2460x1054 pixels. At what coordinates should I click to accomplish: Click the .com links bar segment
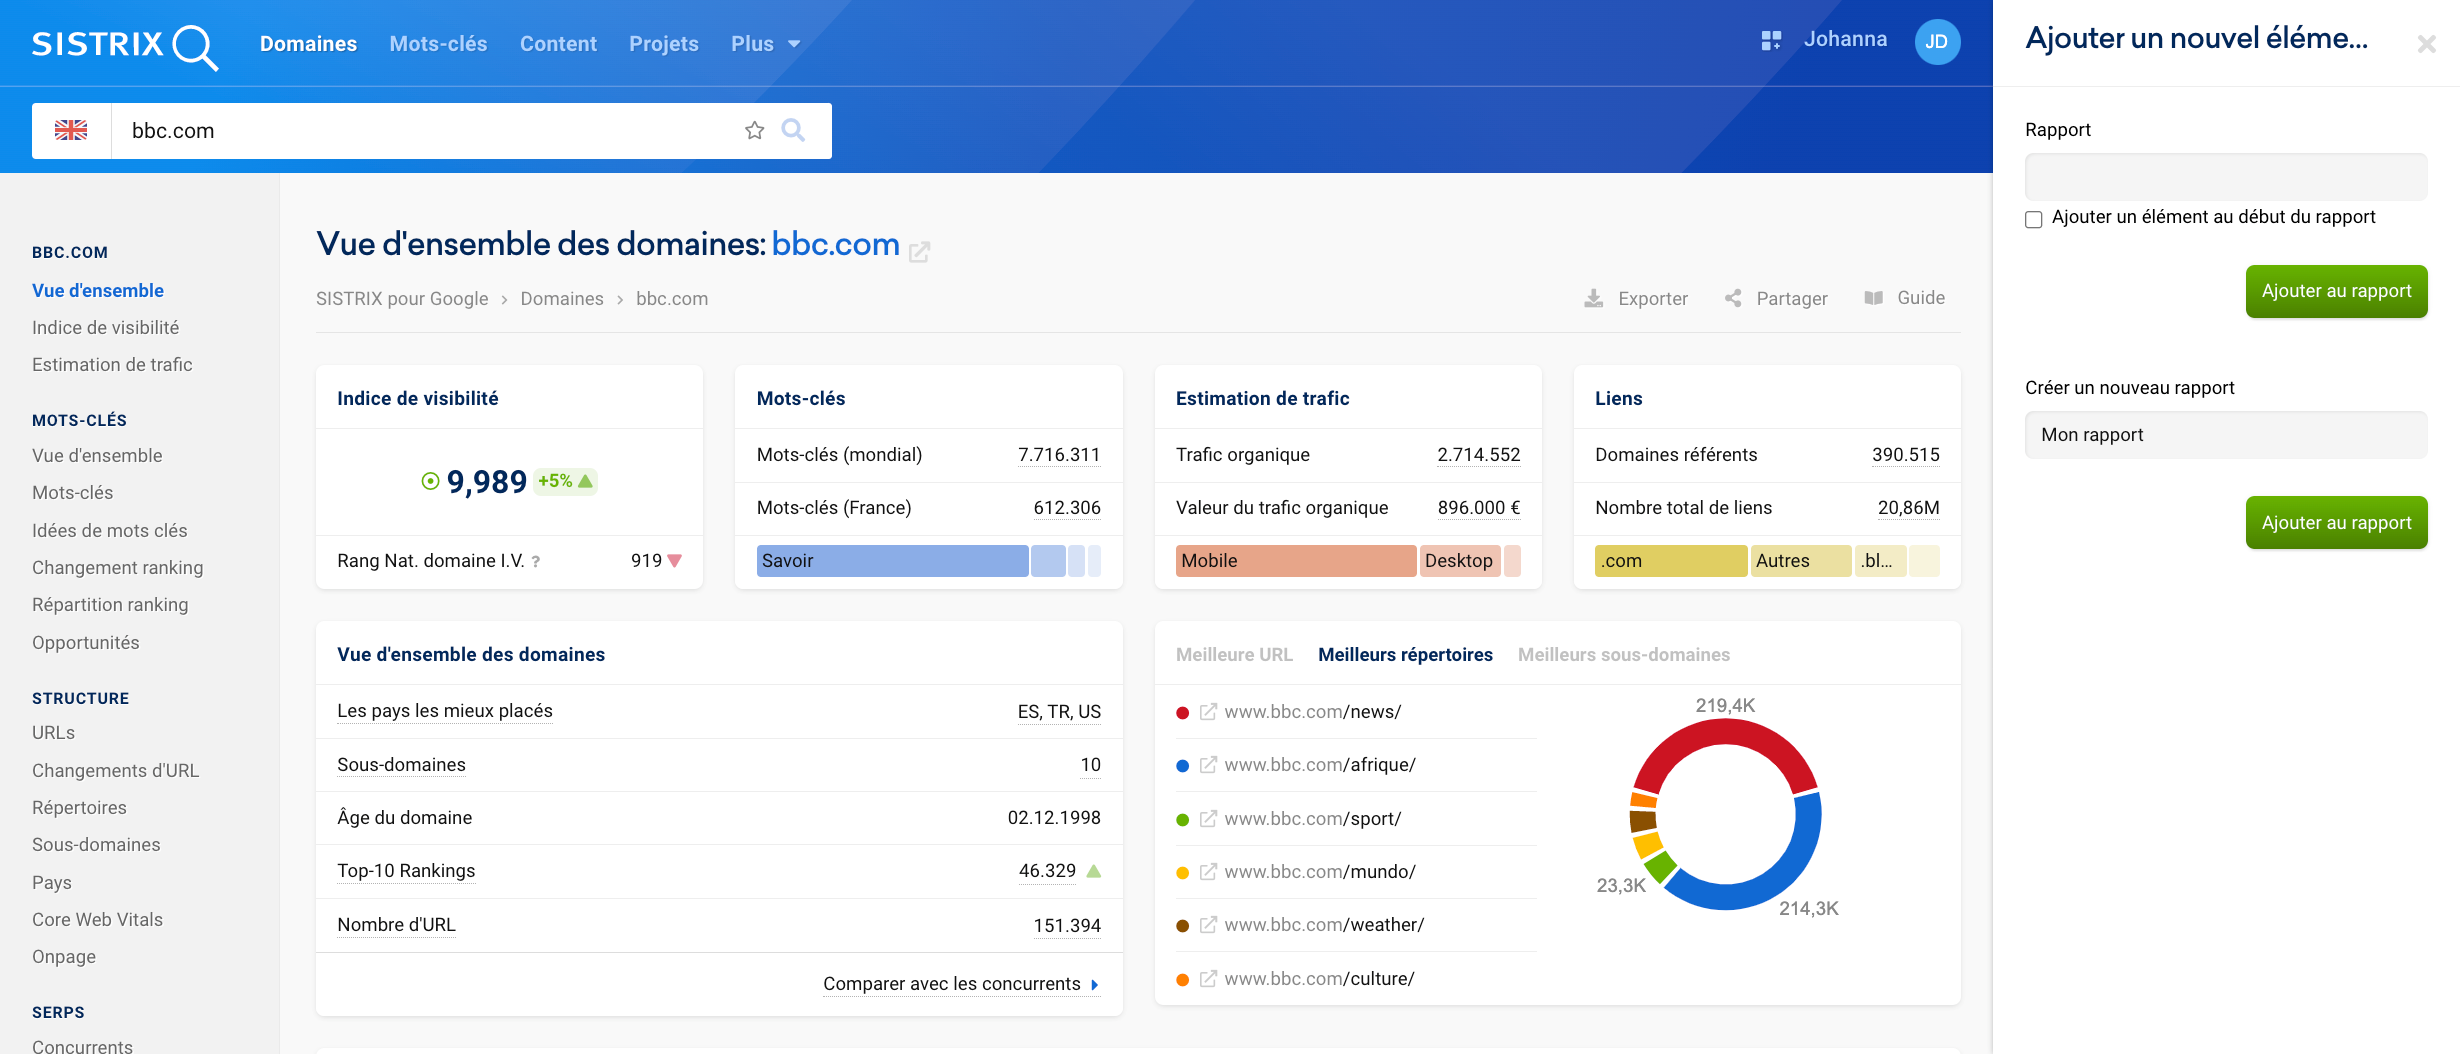1671,561
